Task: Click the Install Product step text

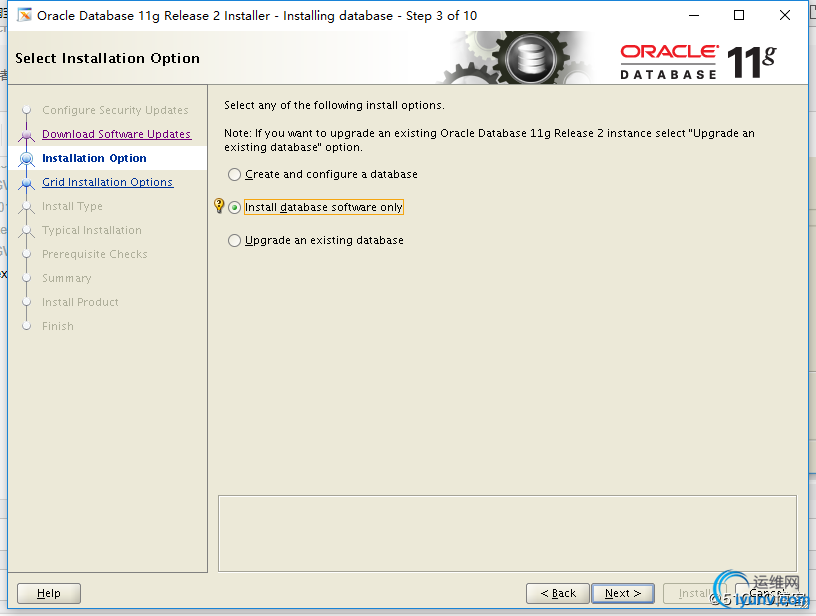Action: tap(80, 302)
